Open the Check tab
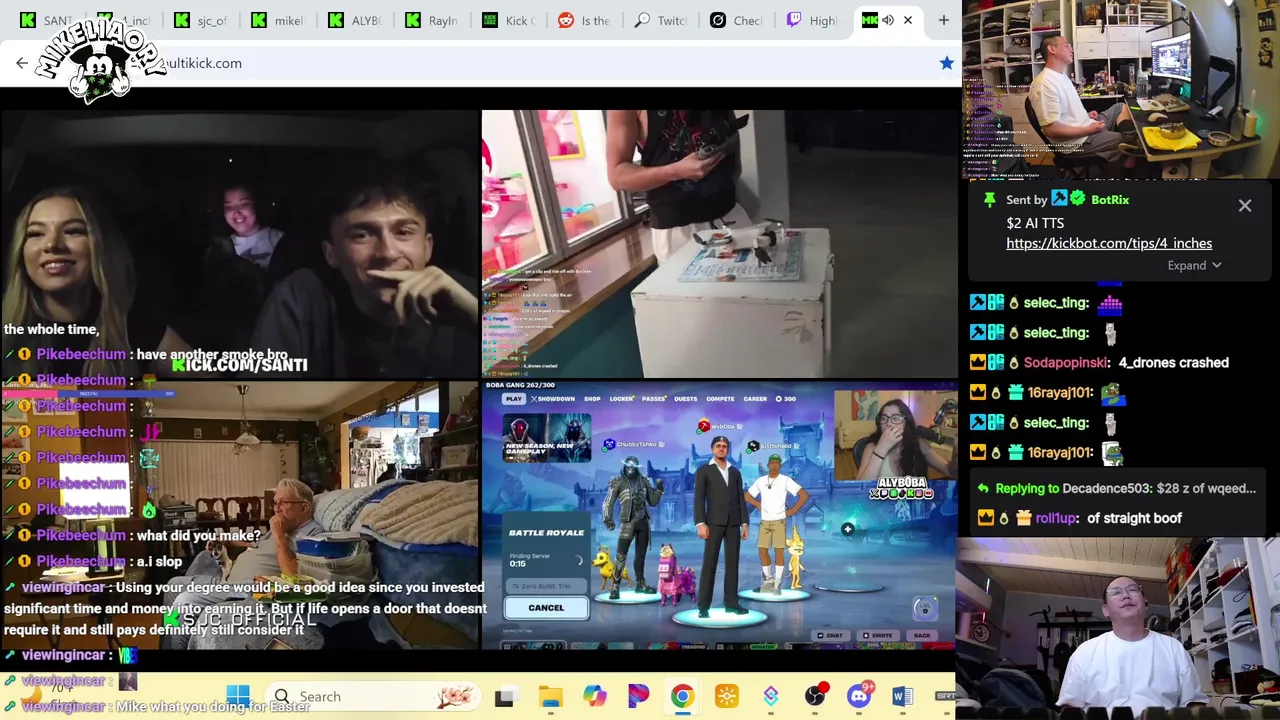 click(x=737, y=20)
